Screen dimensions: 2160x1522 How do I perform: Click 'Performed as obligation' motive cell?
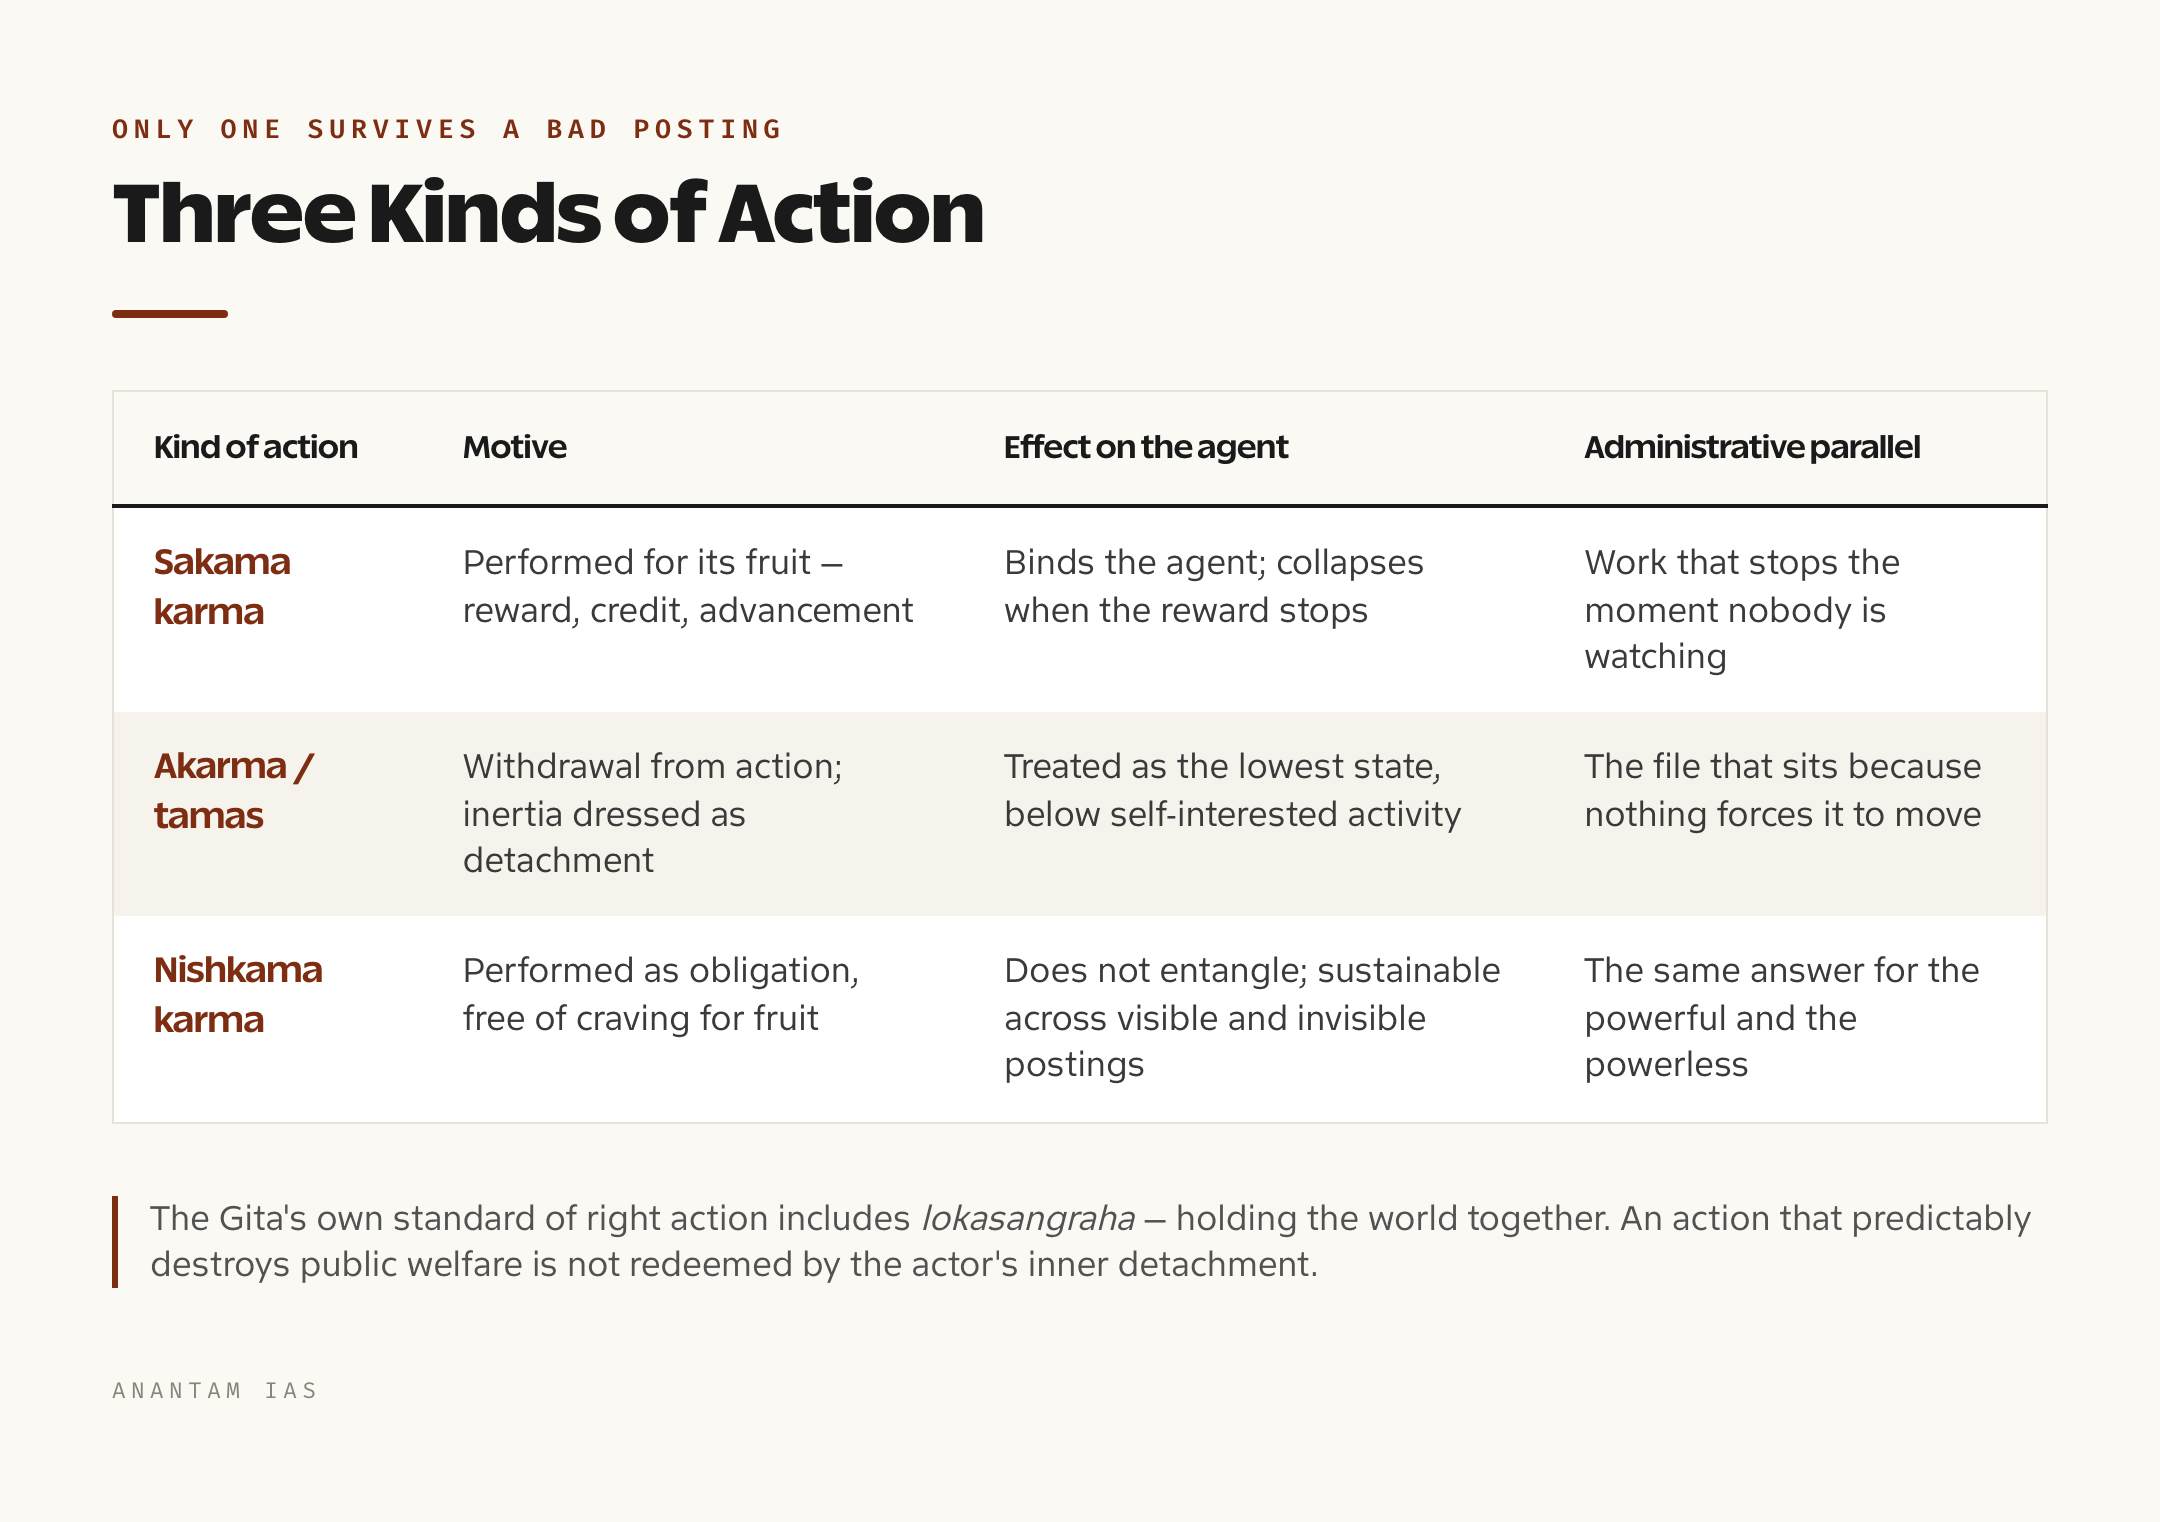click(660, 994)
